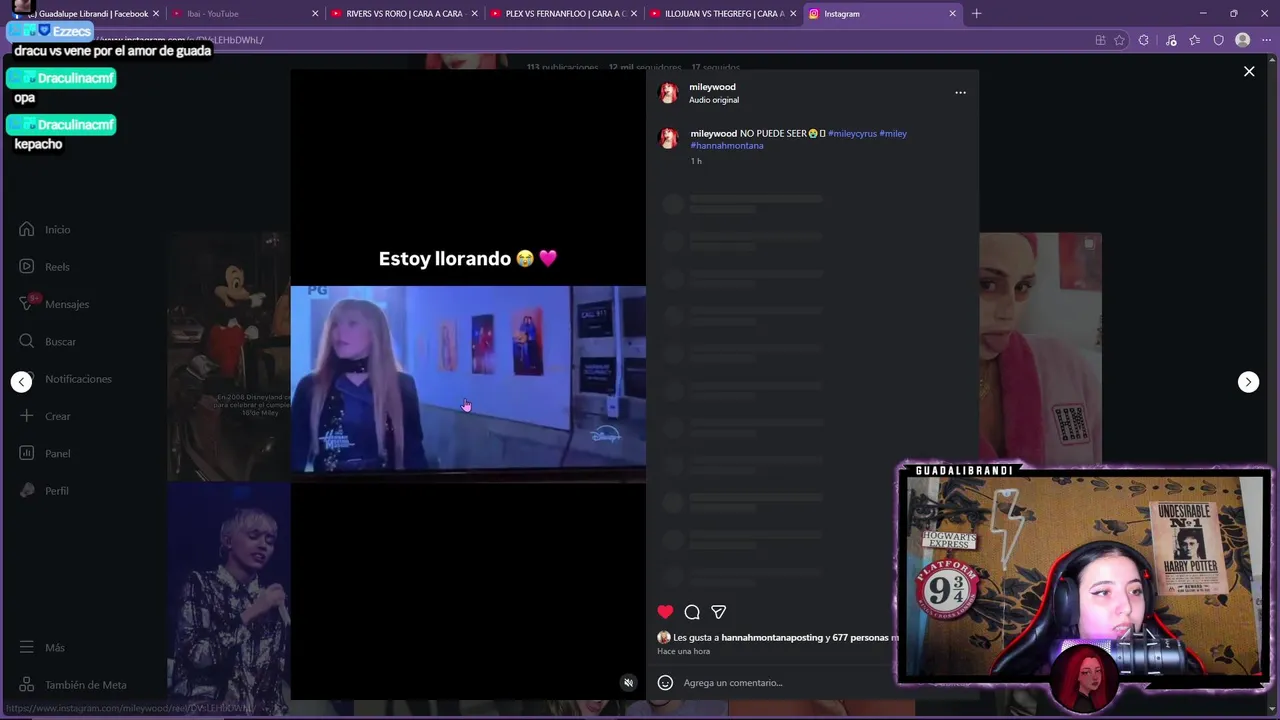
Task: Click mileywood avatar in post header
Action: 668,93
